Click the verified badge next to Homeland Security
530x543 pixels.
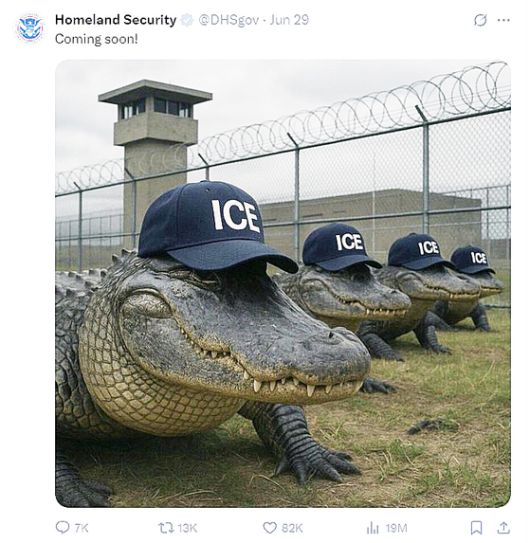coord(187,20)
